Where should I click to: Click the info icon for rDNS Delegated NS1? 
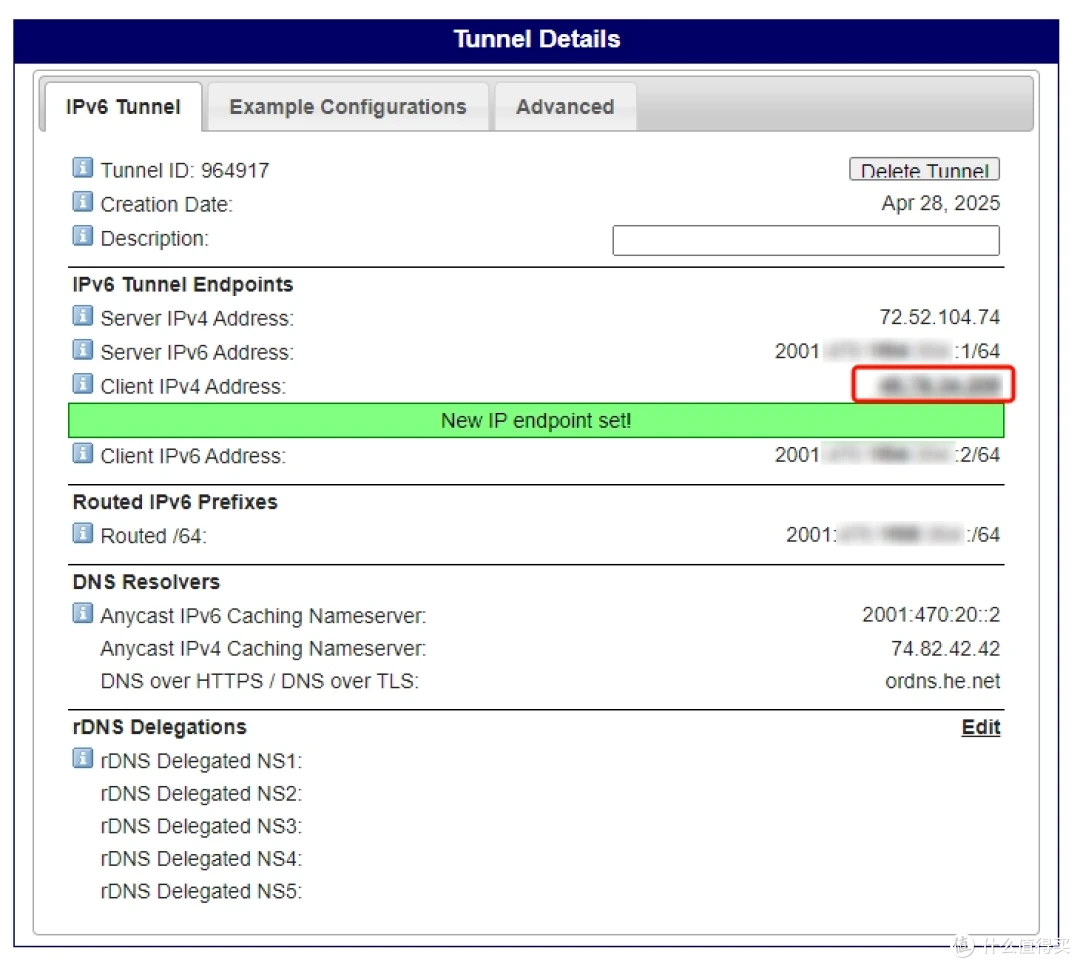click(x=82, y=758)
